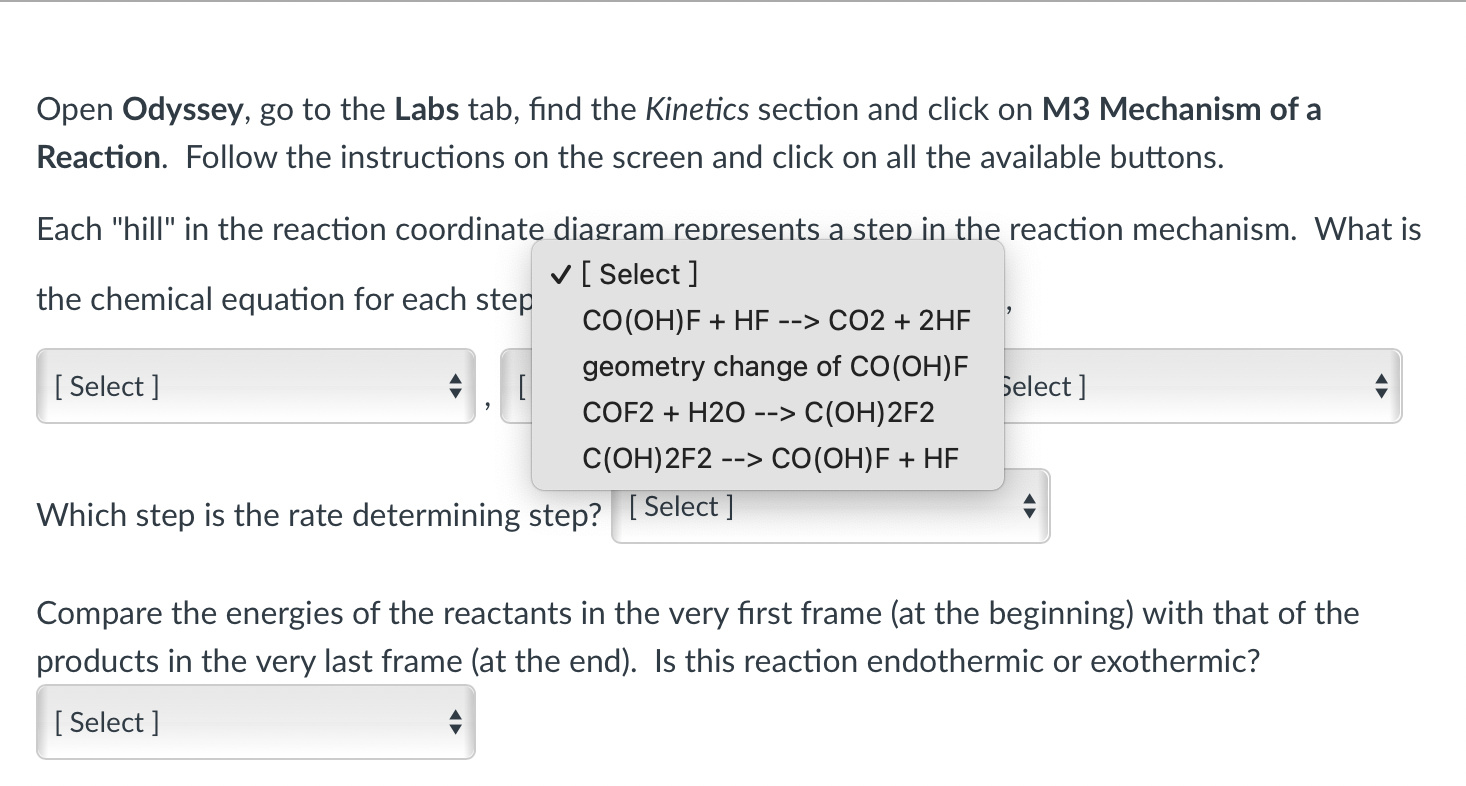This screenshot has height=786, width=1466.
Task: Click the Labs tab mention in instructions
Action: [x=428, y=109]
